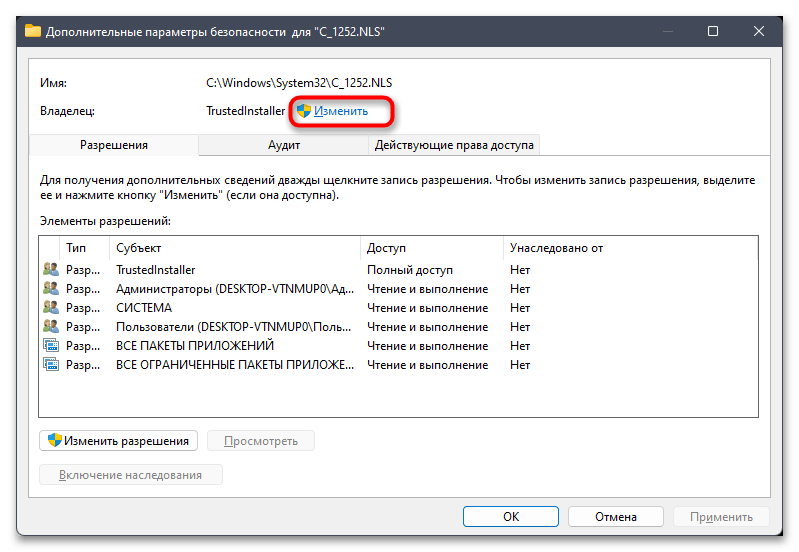Screen dimensions: 799x552
Task: Switch to the Разрешения tab
Action: [x=114, y=145]
